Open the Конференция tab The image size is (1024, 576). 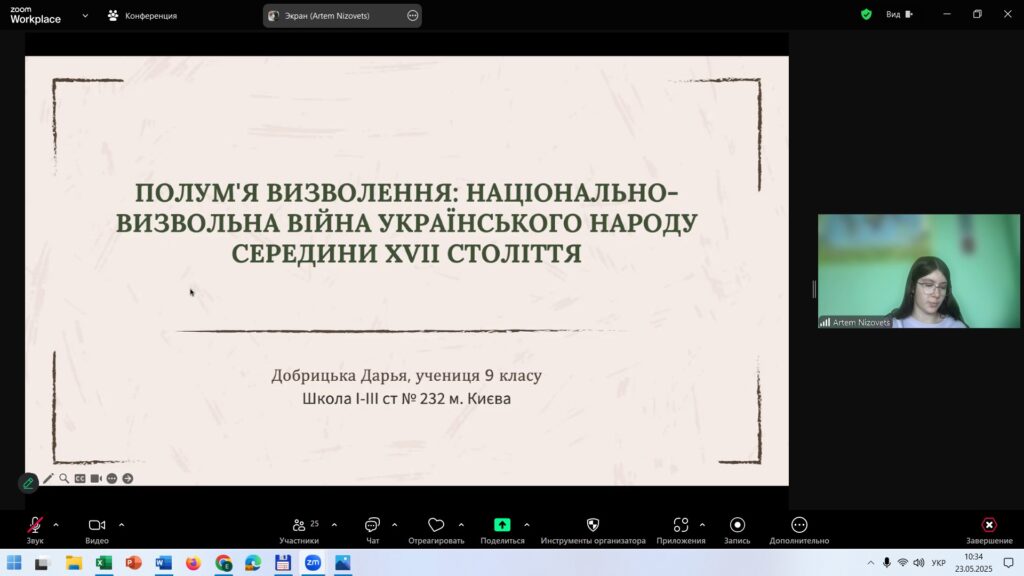click(x=142, y=16)
